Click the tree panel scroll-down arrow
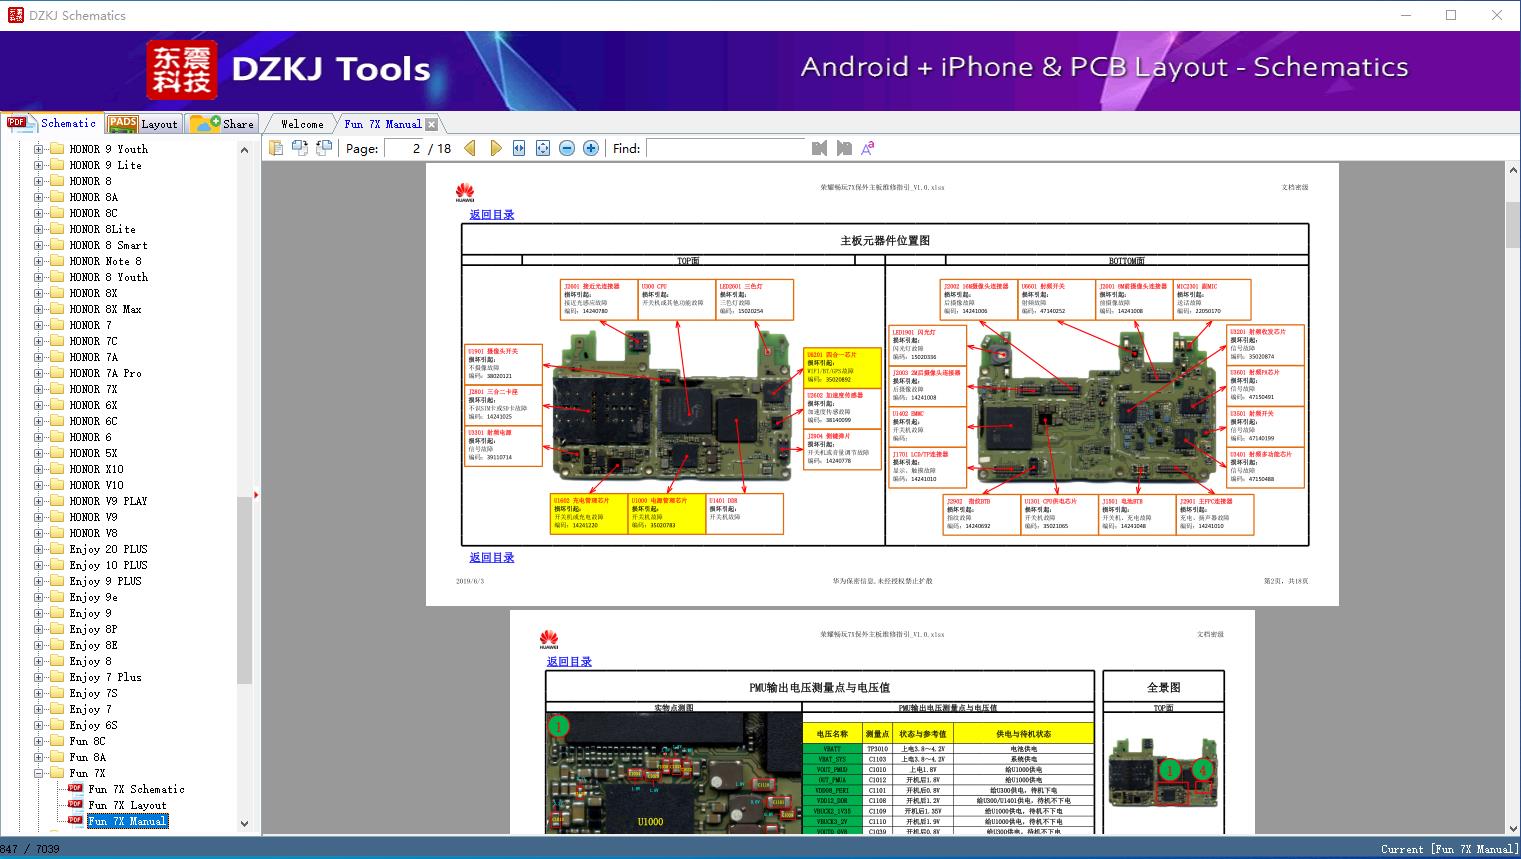The image size is (1521, 859). [244, 824]
